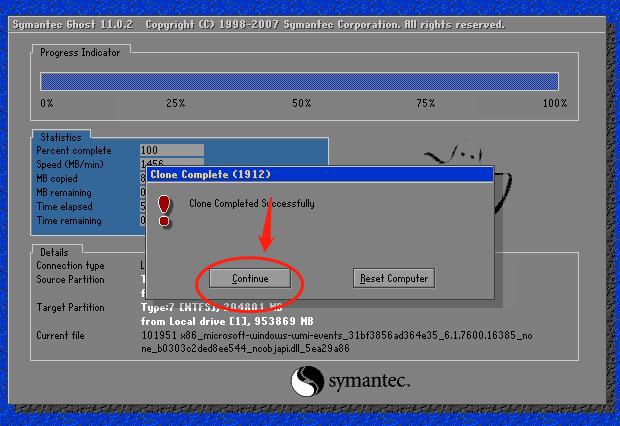Click the Source Partition label
Screen dimensions: 620x426
pos(70,280)
